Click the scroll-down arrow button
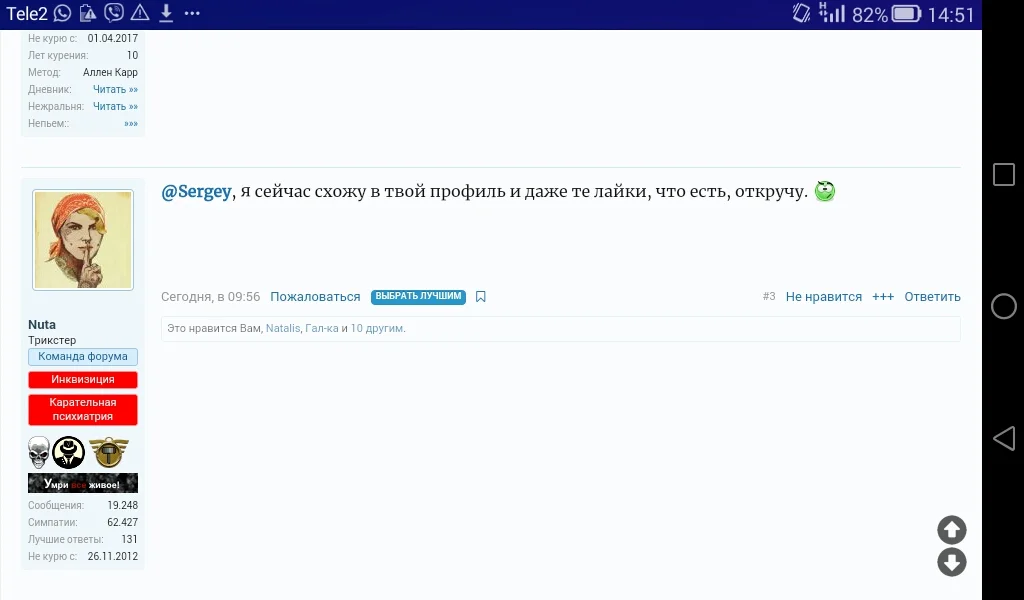Image resolution: width=1024 pixels, height=600 pixels. click(951, 563)
